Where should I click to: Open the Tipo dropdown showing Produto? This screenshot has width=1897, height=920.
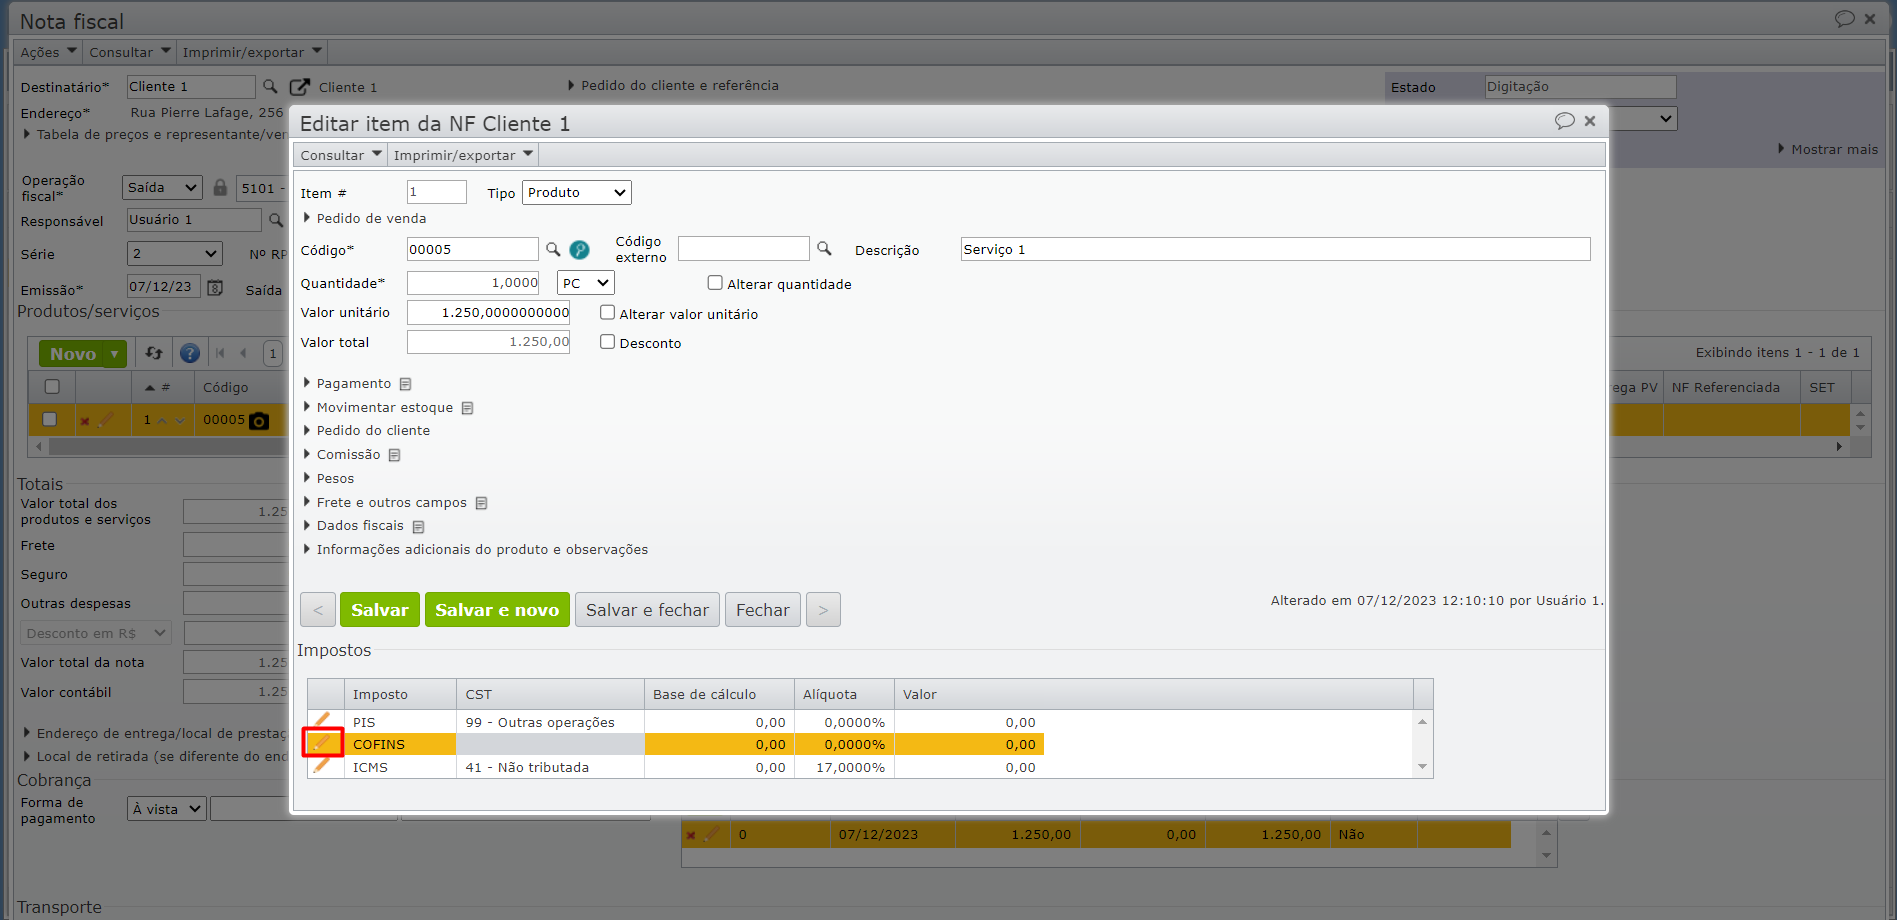pos(577,192)
